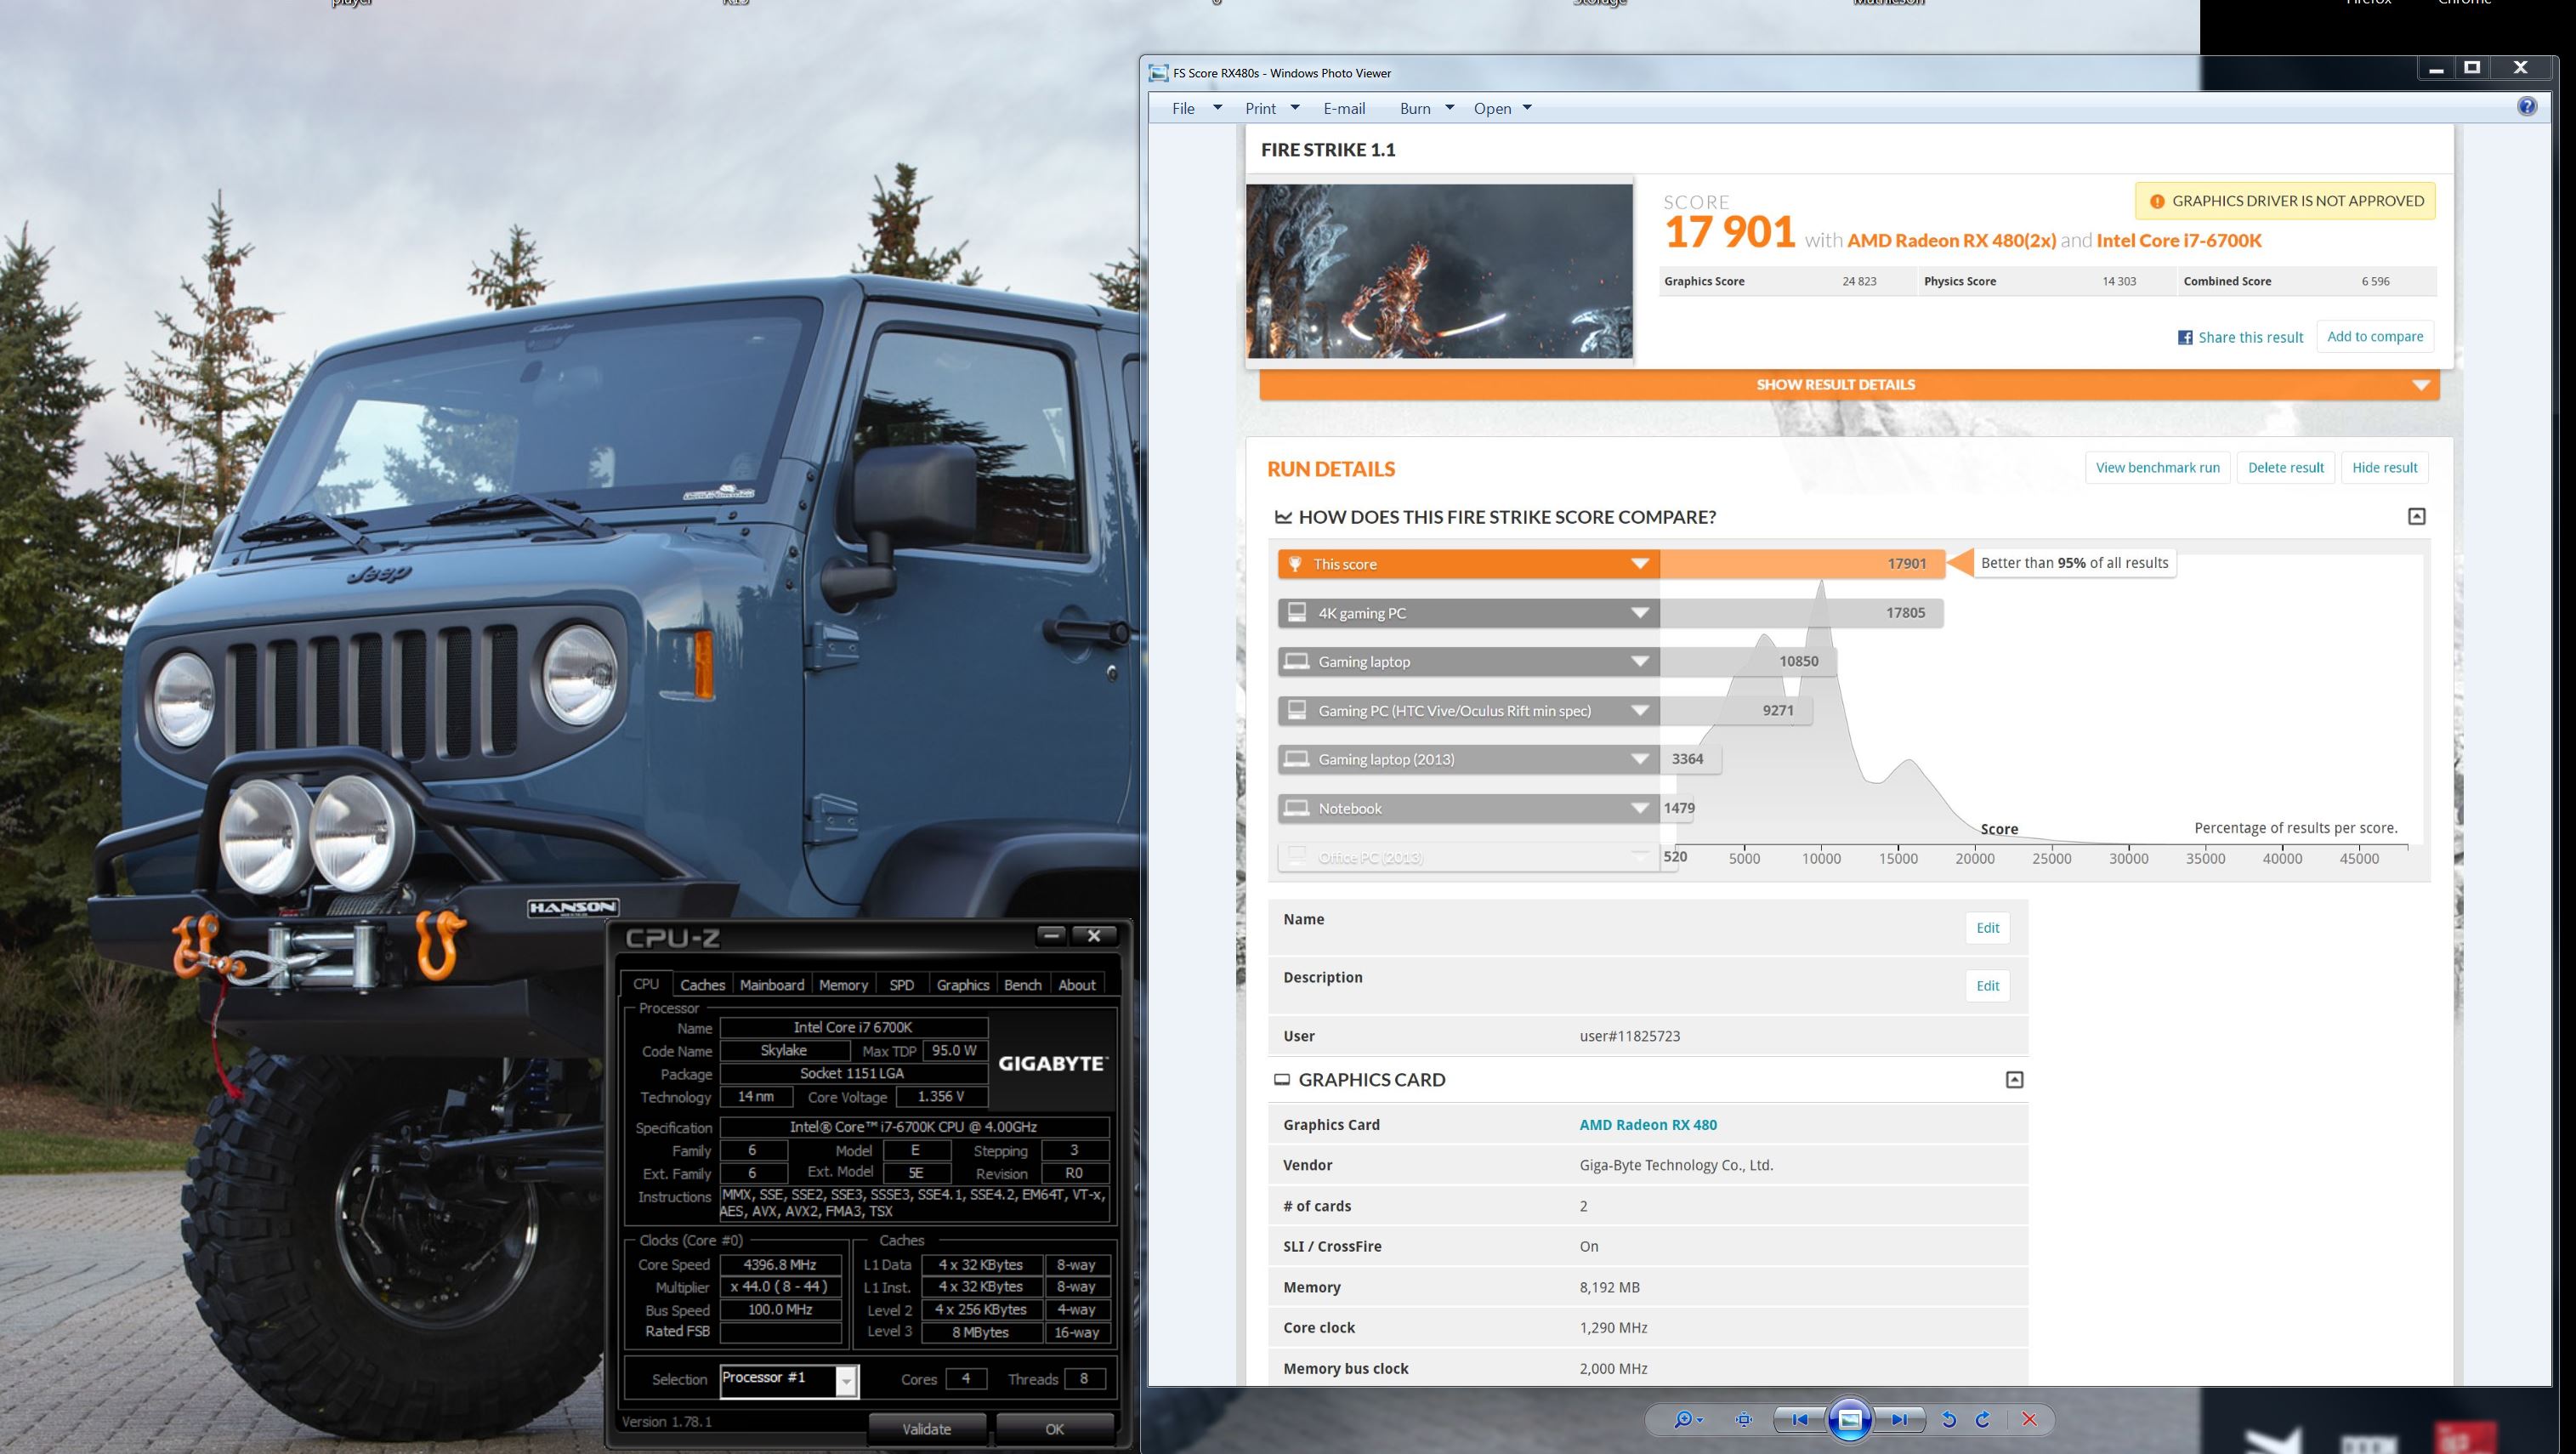Toggle the CrossFire On status indicator
Screen dimensions: 2576x1454
tap(1587, 1246)
